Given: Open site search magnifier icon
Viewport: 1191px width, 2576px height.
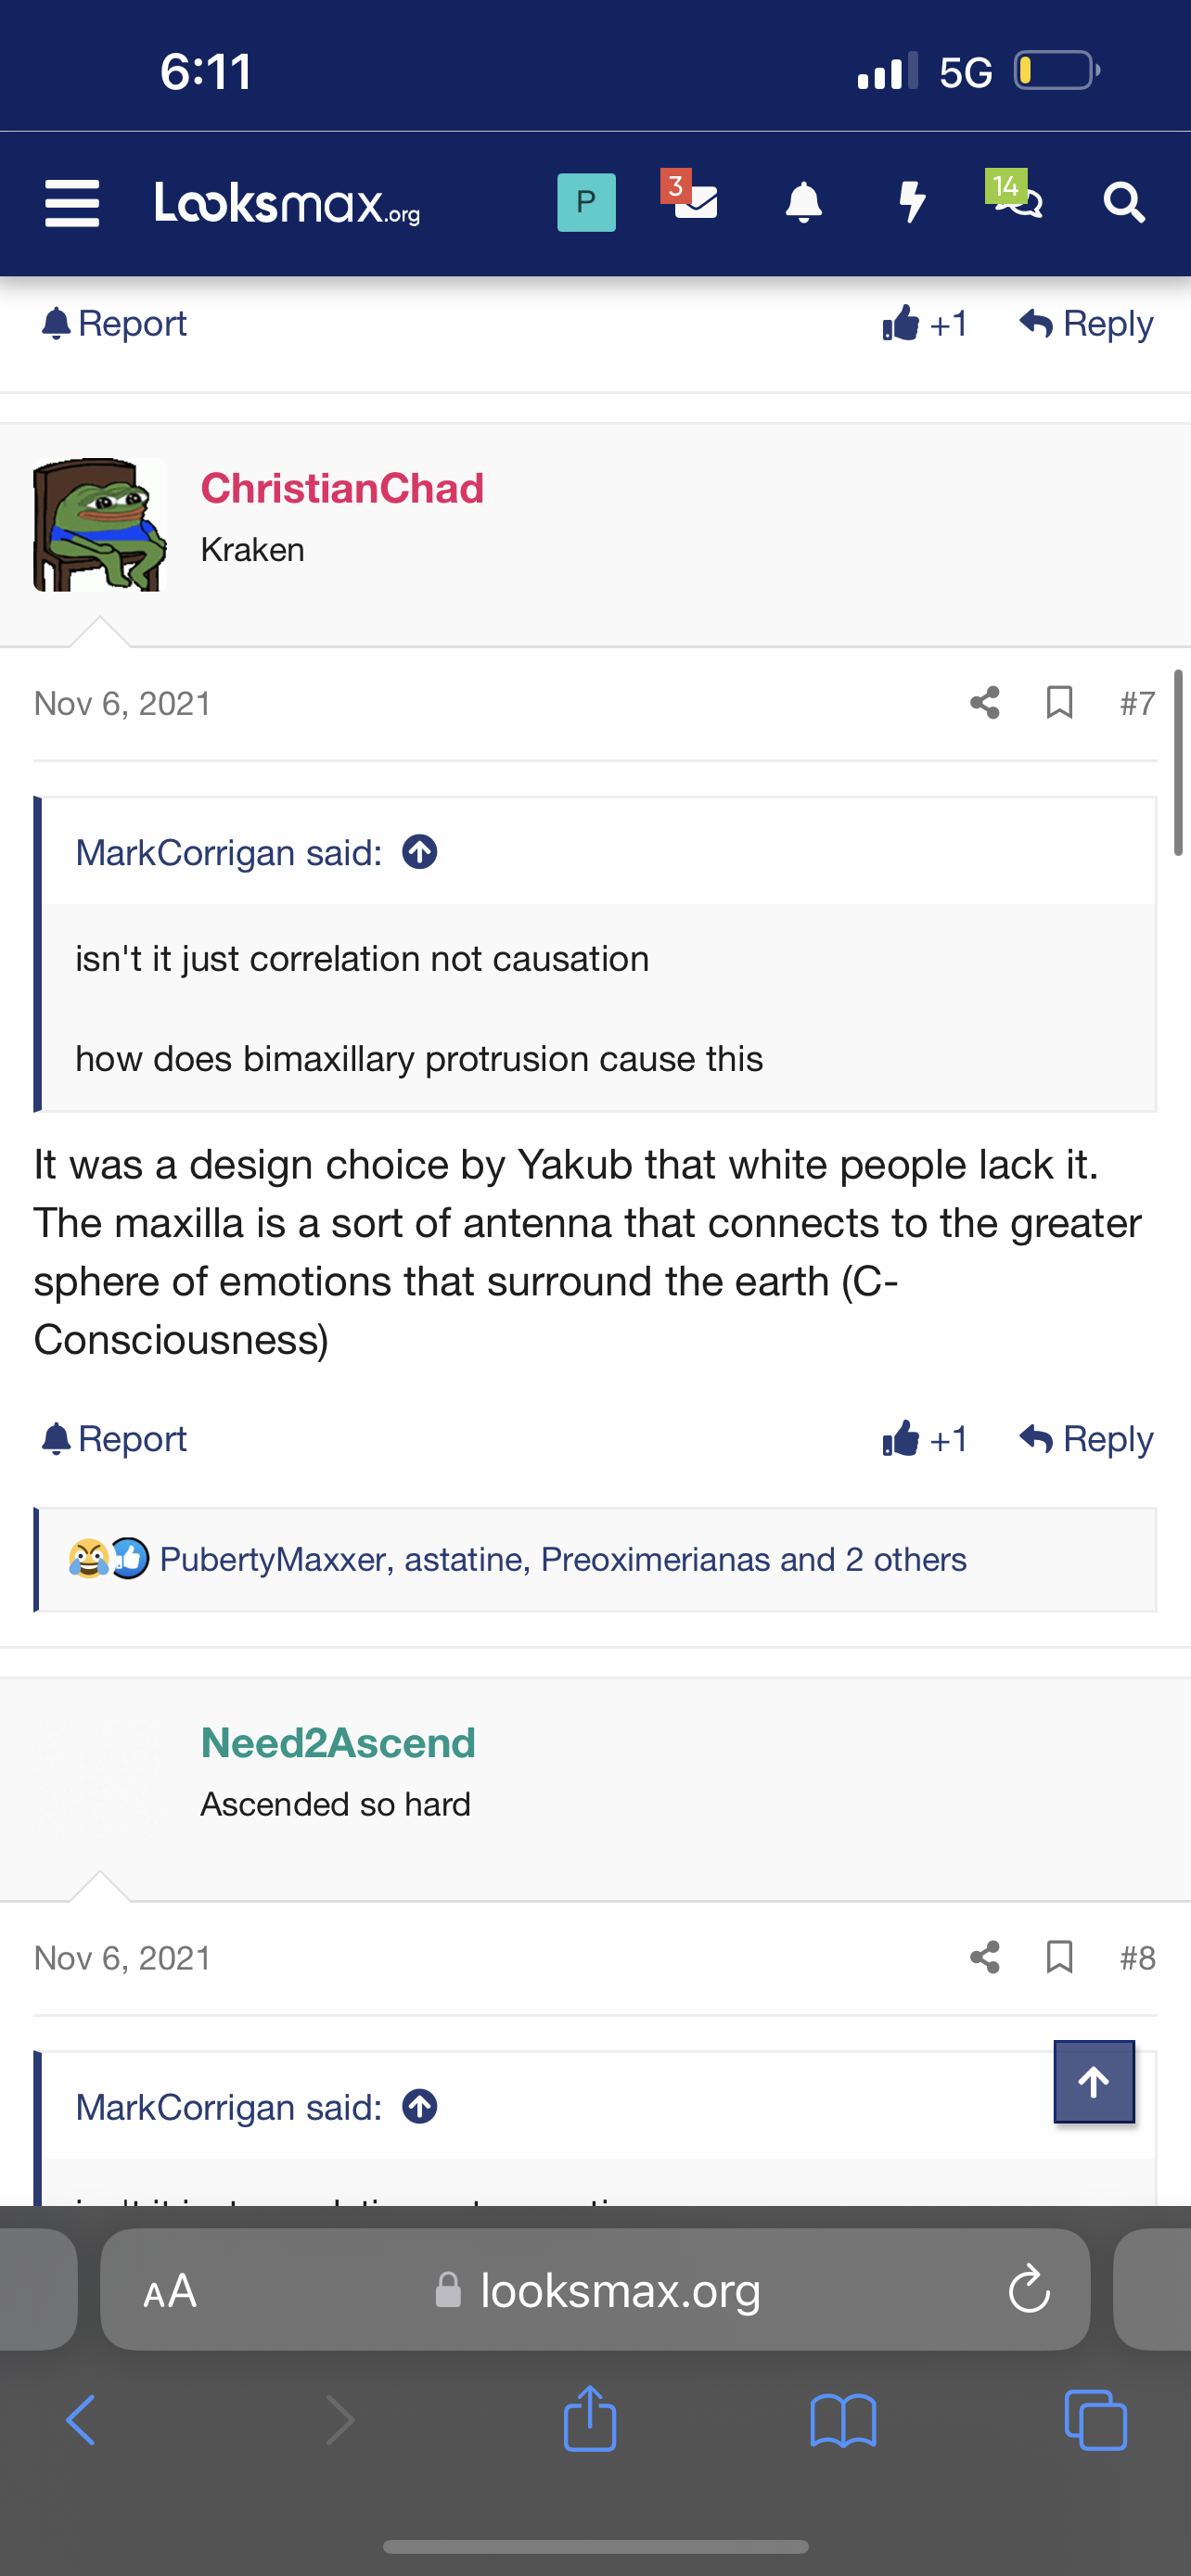Looking at the screenshot, I should [x=1124, y=203].
